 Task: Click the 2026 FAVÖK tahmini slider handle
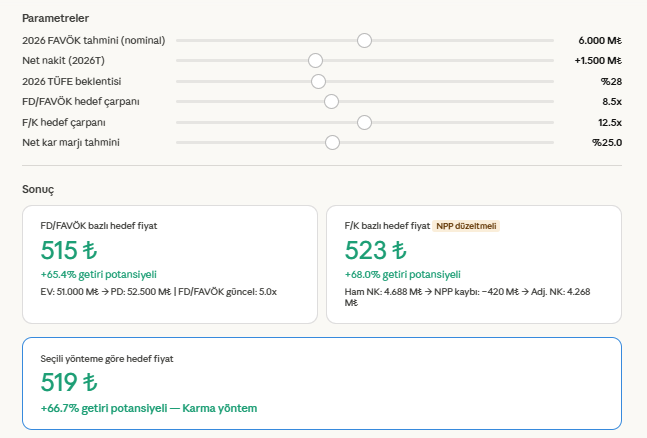point(364,40)
